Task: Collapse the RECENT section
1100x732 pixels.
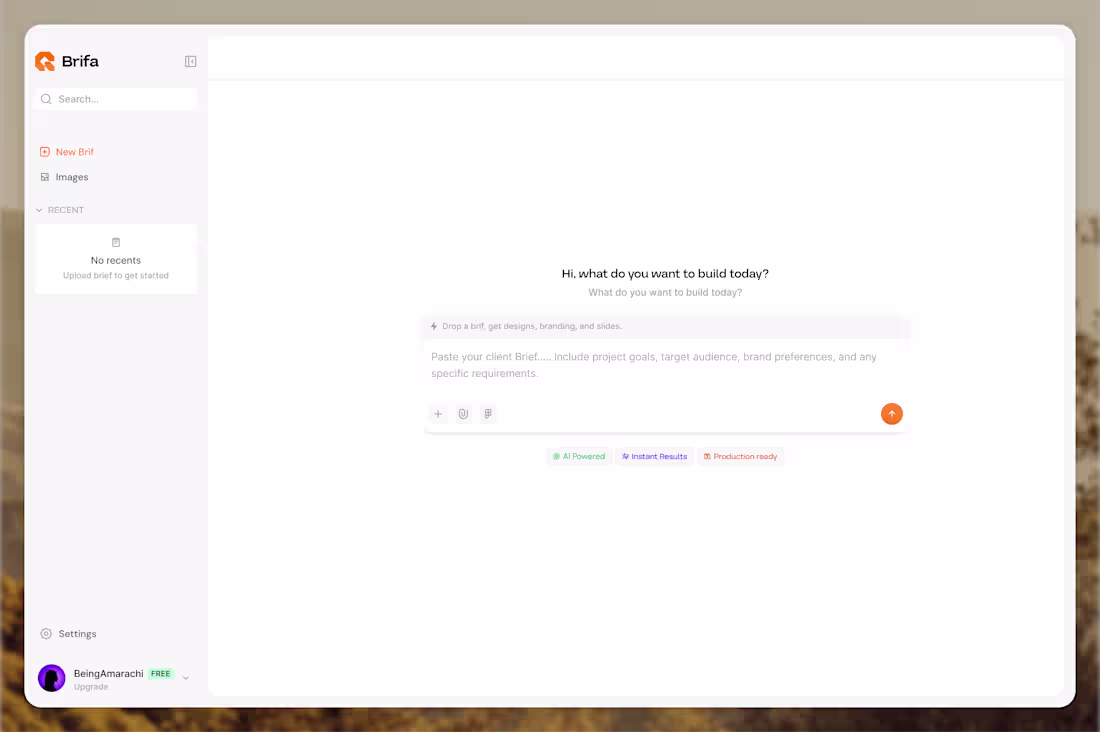Action: pyautogui.click(x=39, y=210)
